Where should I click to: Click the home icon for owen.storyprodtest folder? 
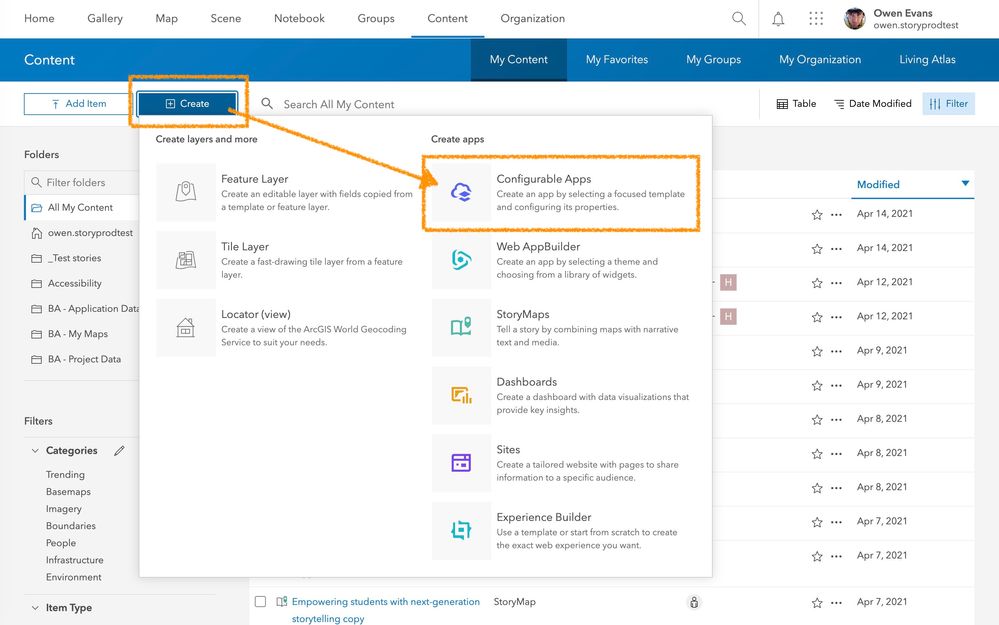pos(36,233)
